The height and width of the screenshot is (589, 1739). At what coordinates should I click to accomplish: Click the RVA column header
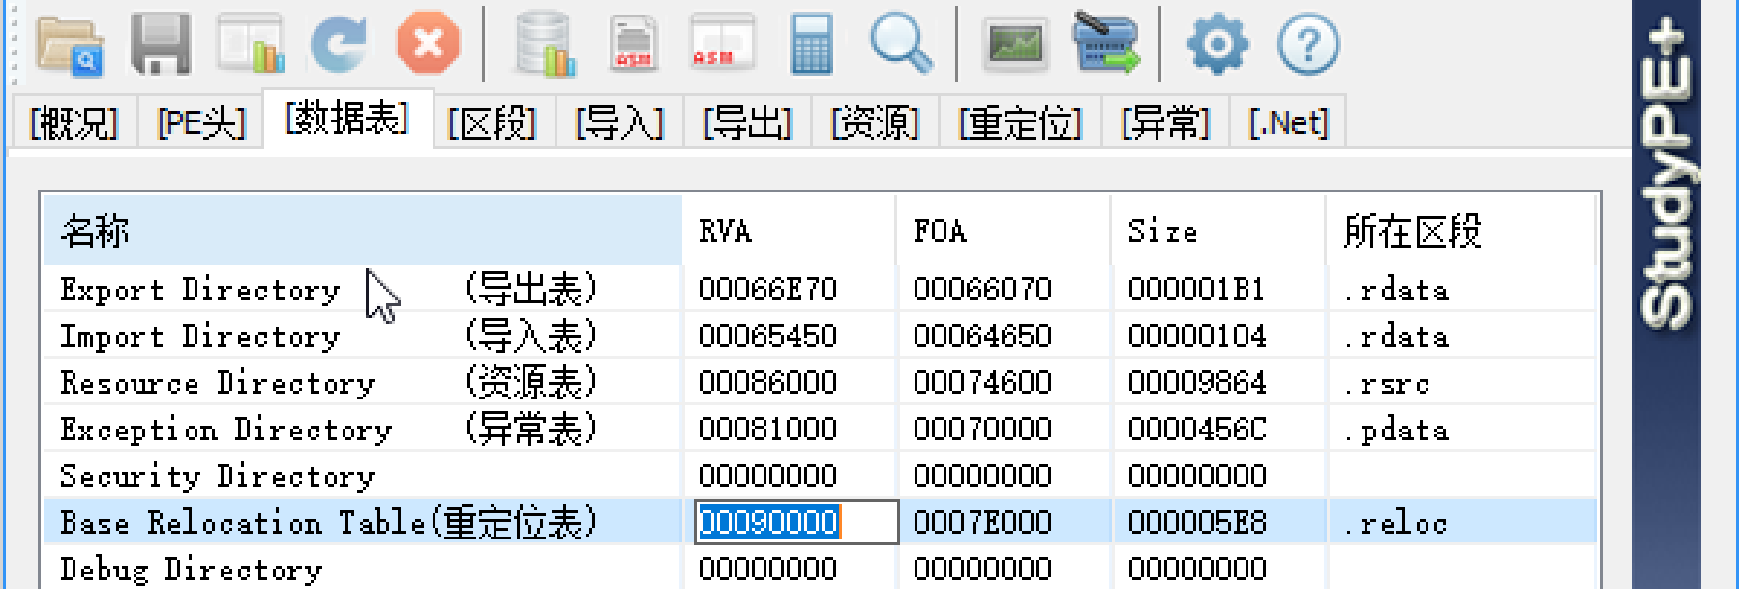click(789, 231)
